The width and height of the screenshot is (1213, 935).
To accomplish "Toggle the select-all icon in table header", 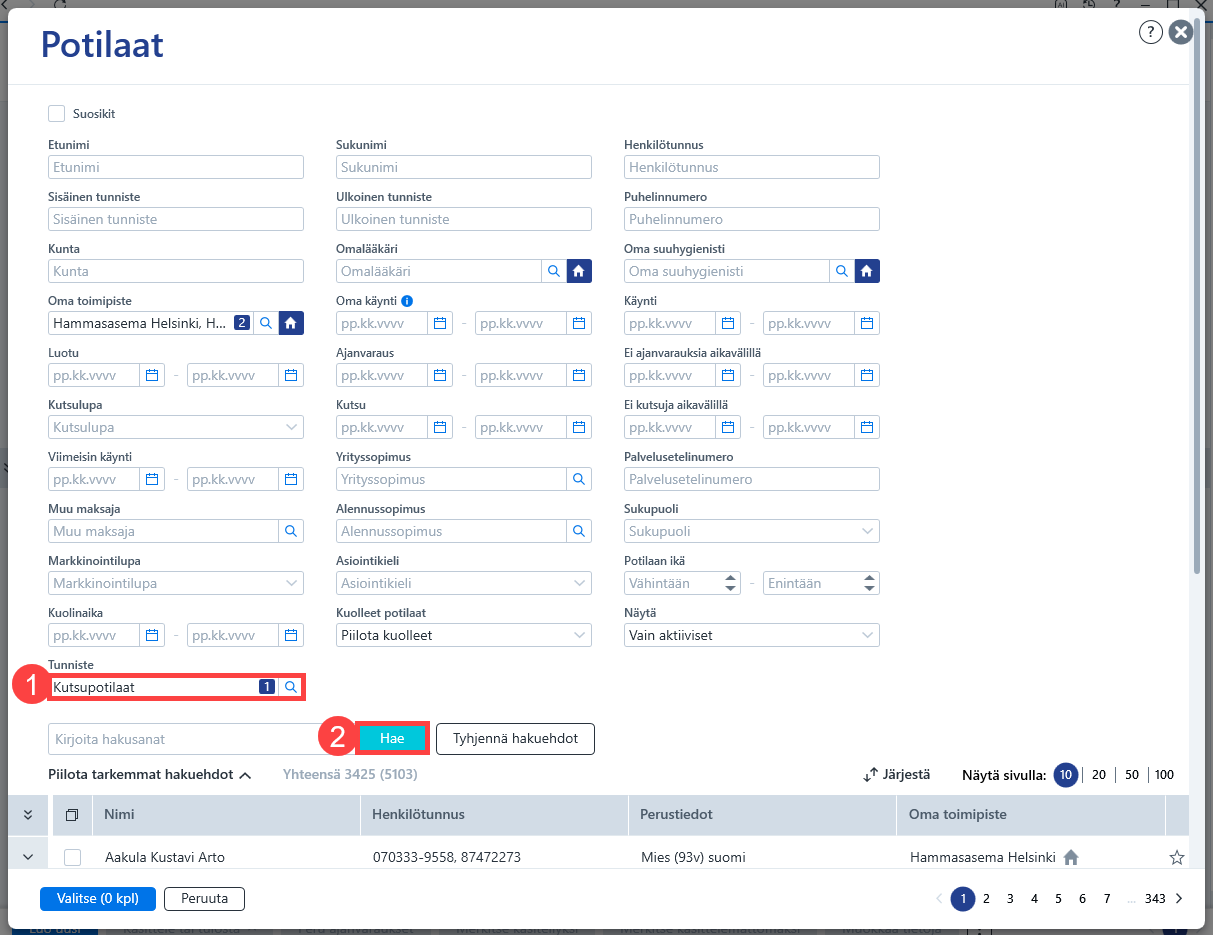I will point(72,815).
